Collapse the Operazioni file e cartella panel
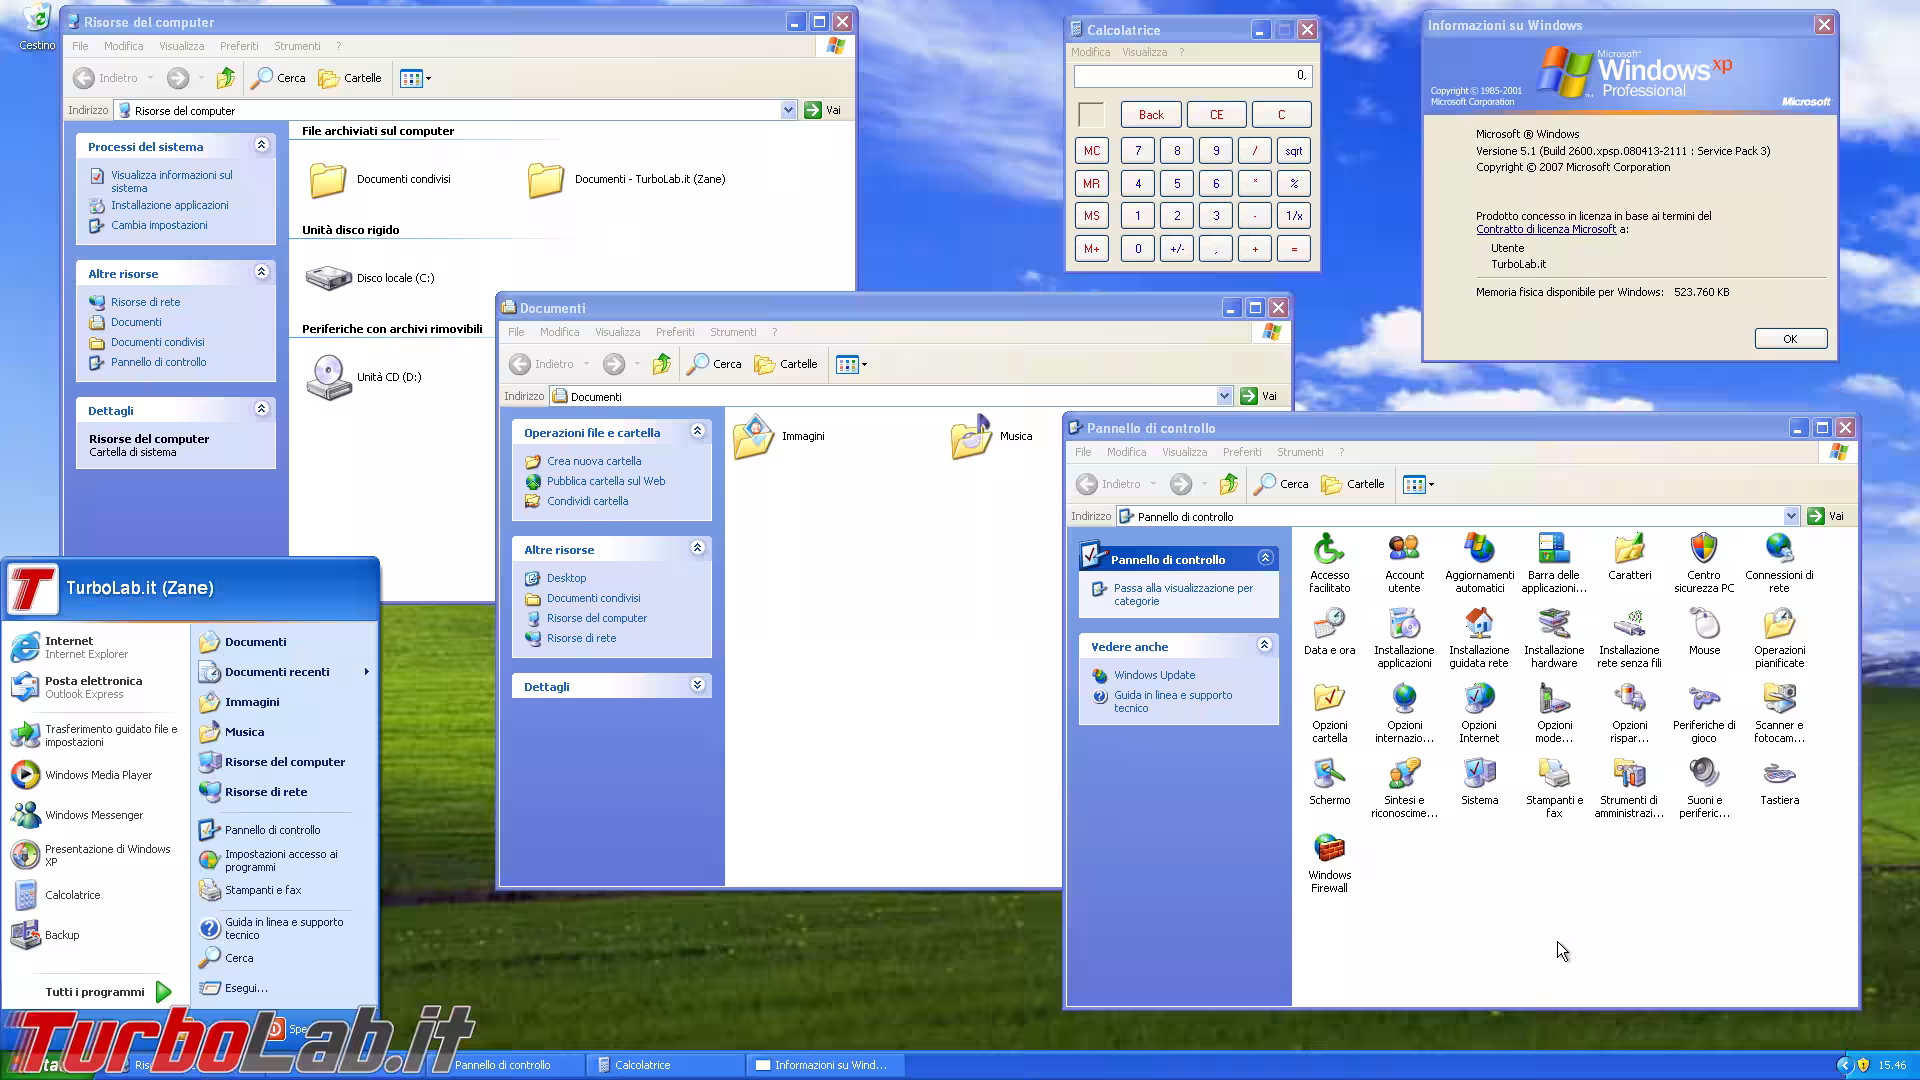This screenshot has height=1080, width=1920. coord(697,431)
